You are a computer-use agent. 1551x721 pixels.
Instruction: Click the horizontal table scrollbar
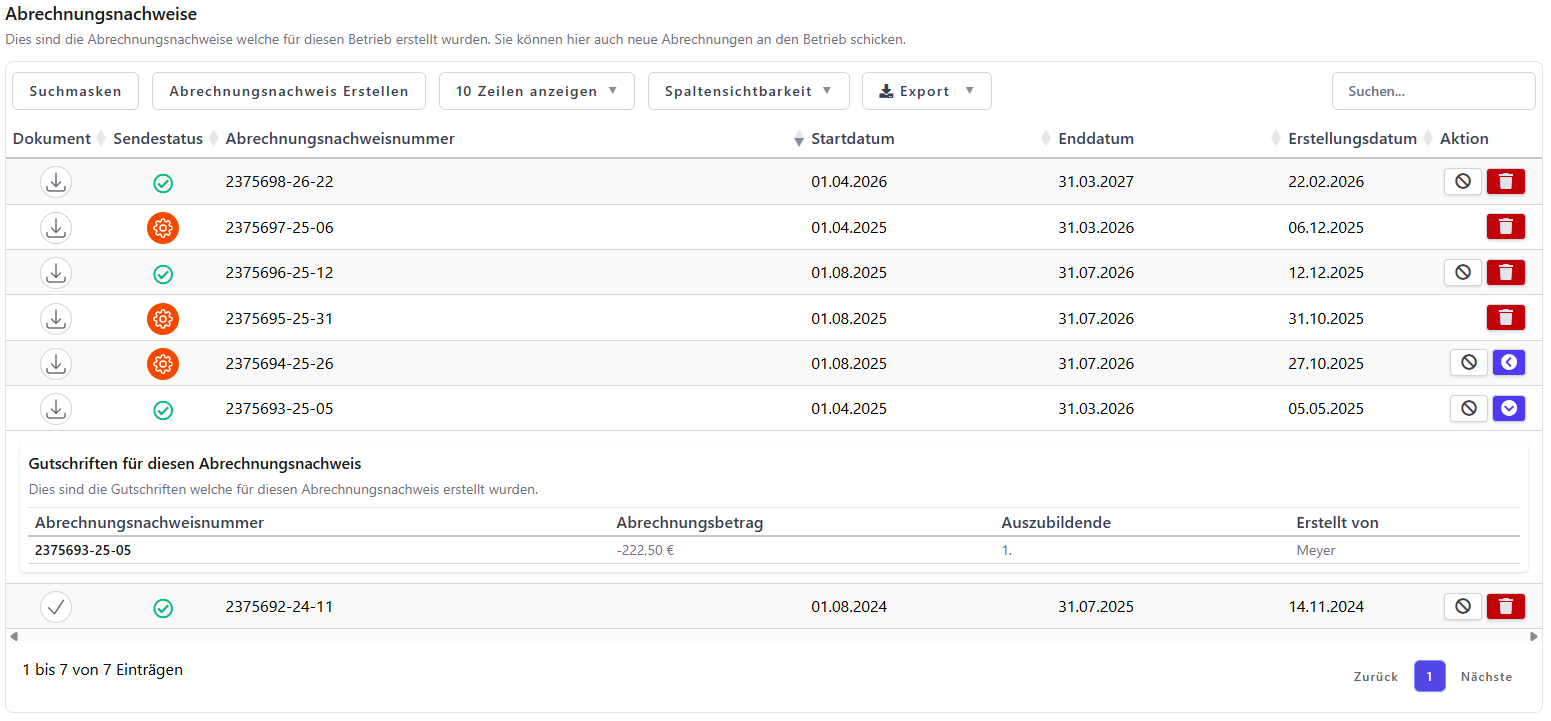tap(774, 636)
